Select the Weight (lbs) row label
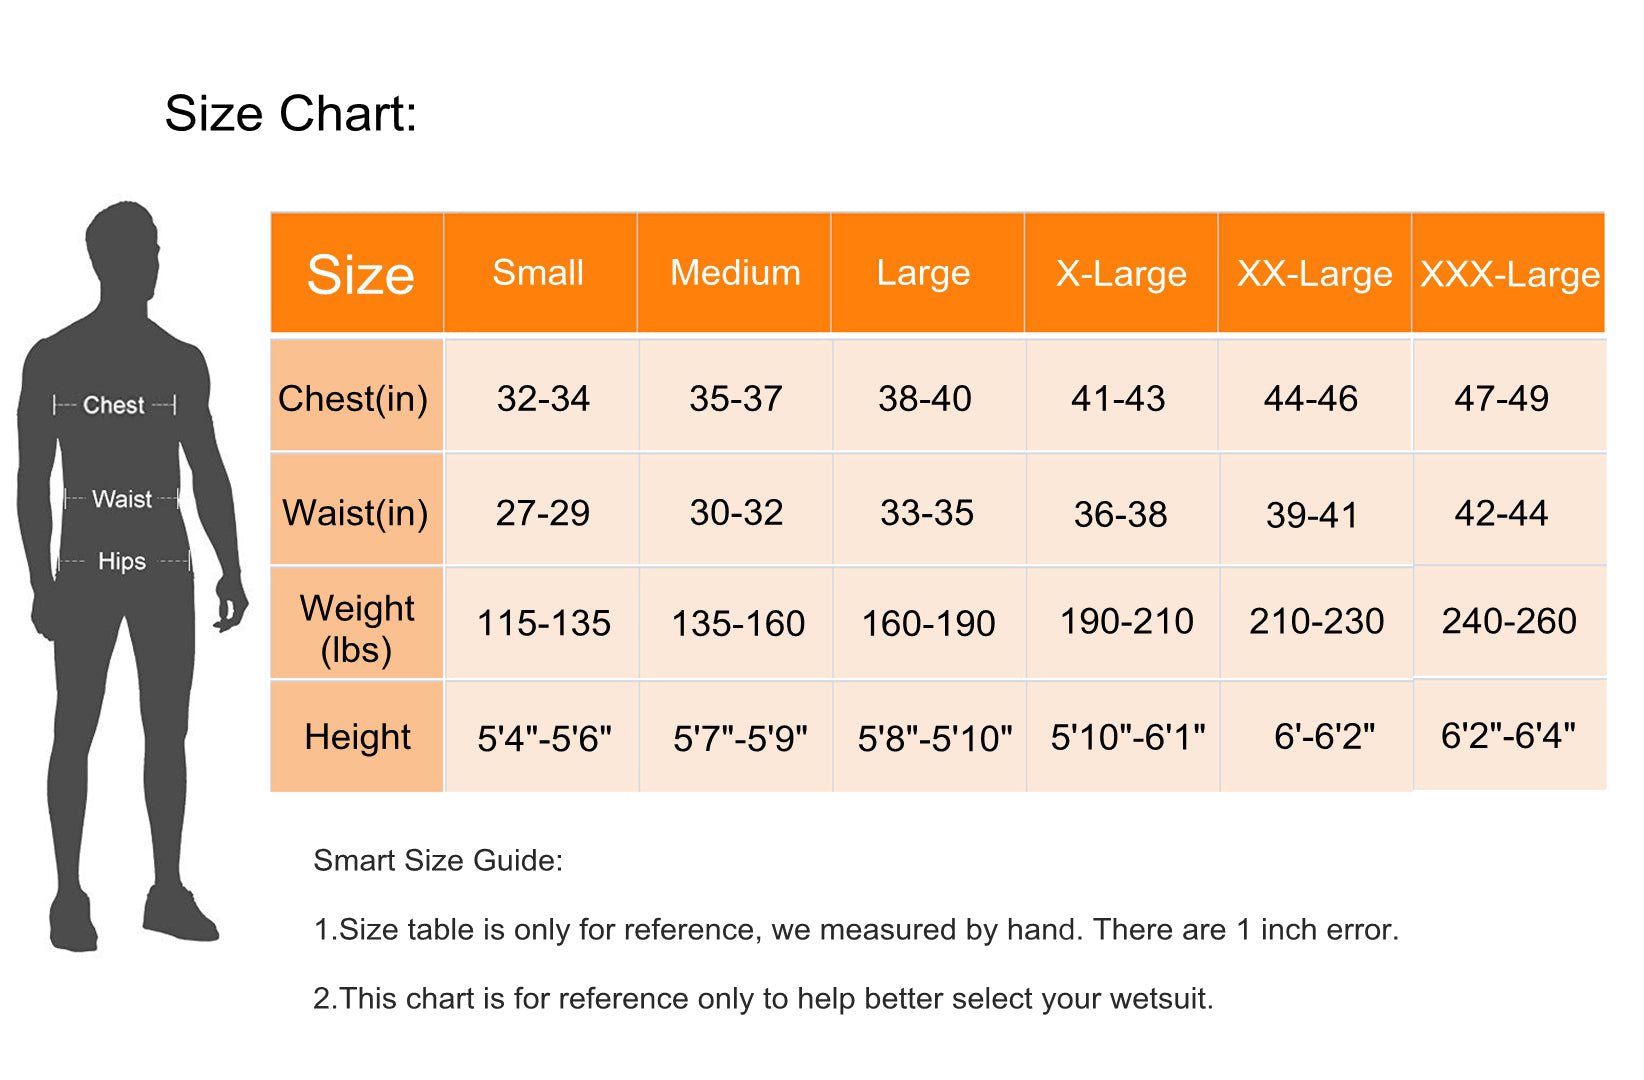Image resolution: width=1644 pixels, height=1080 pixels. [356, 628]
